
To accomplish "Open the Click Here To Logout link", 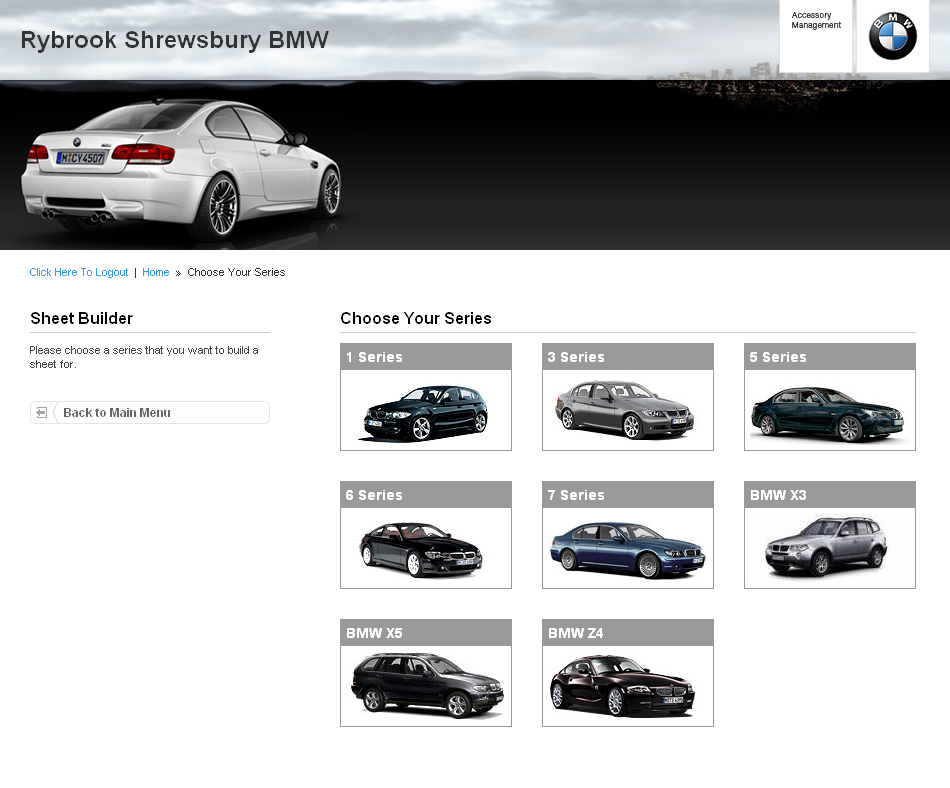I will pyautogui.click(x=78, y=272).
